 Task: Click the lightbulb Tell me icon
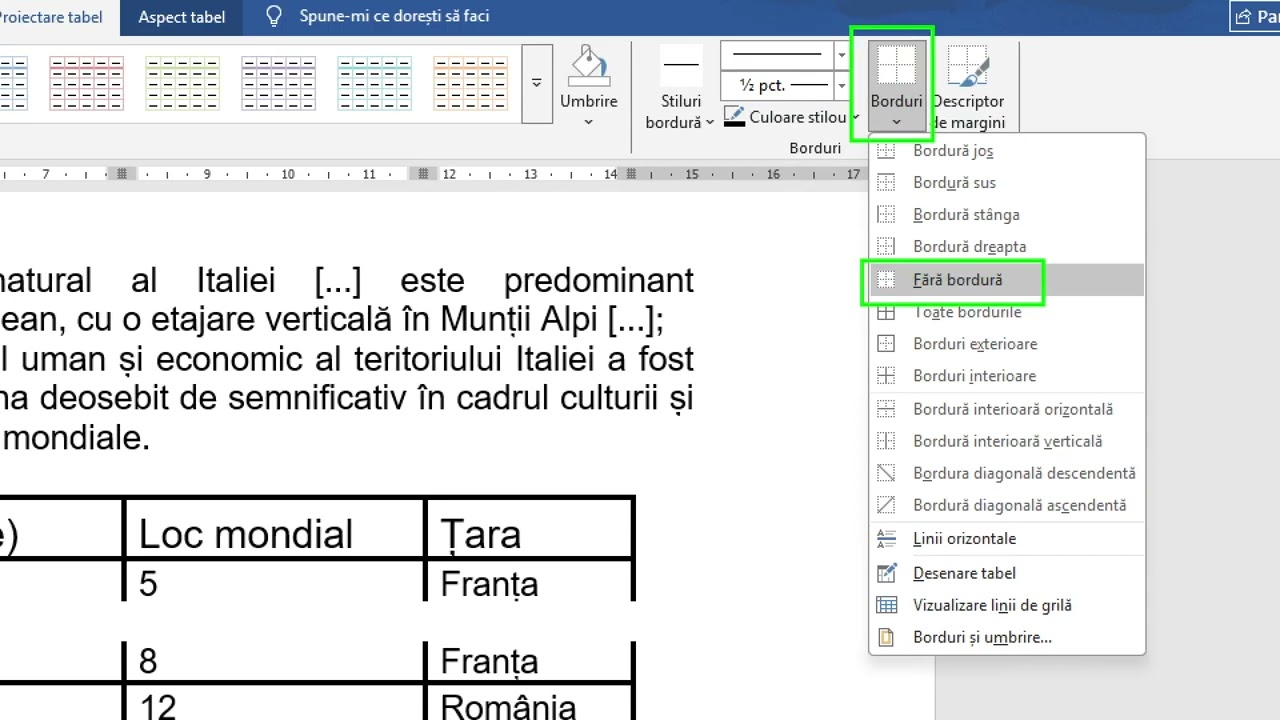click(274, 17)
